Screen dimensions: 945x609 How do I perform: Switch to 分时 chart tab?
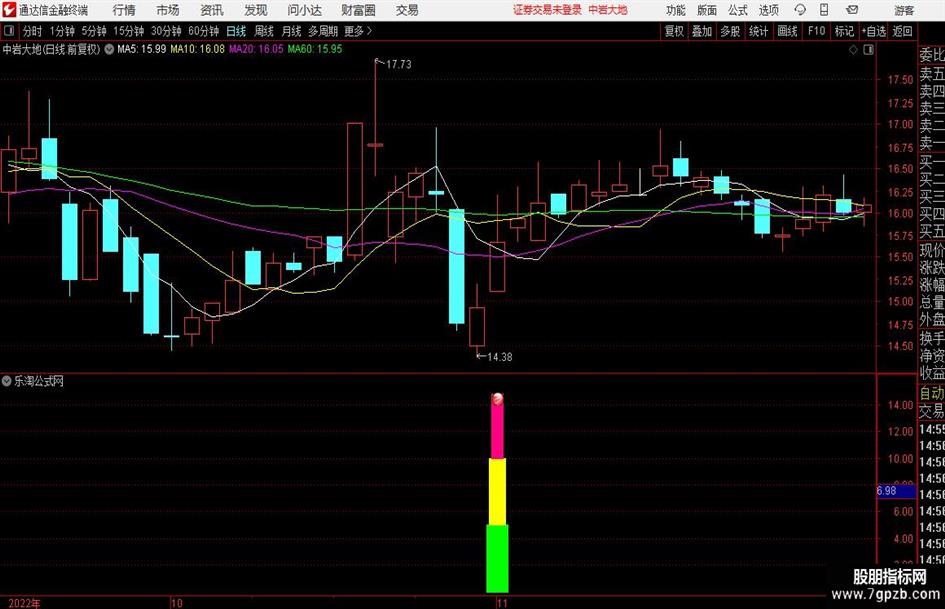tap(33, 31)
